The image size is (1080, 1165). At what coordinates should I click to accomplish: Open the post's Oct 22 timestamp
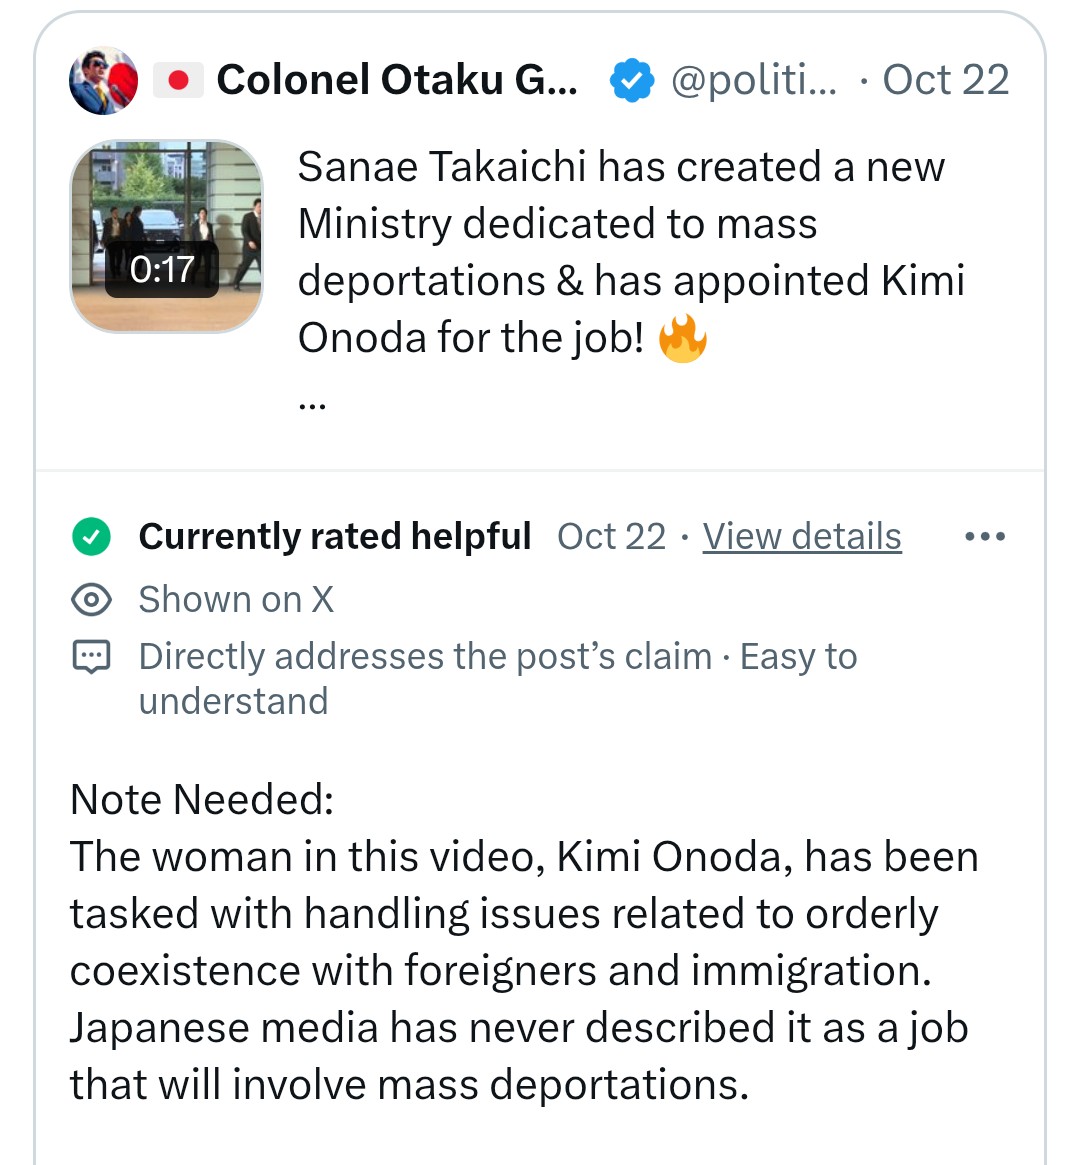945,80
